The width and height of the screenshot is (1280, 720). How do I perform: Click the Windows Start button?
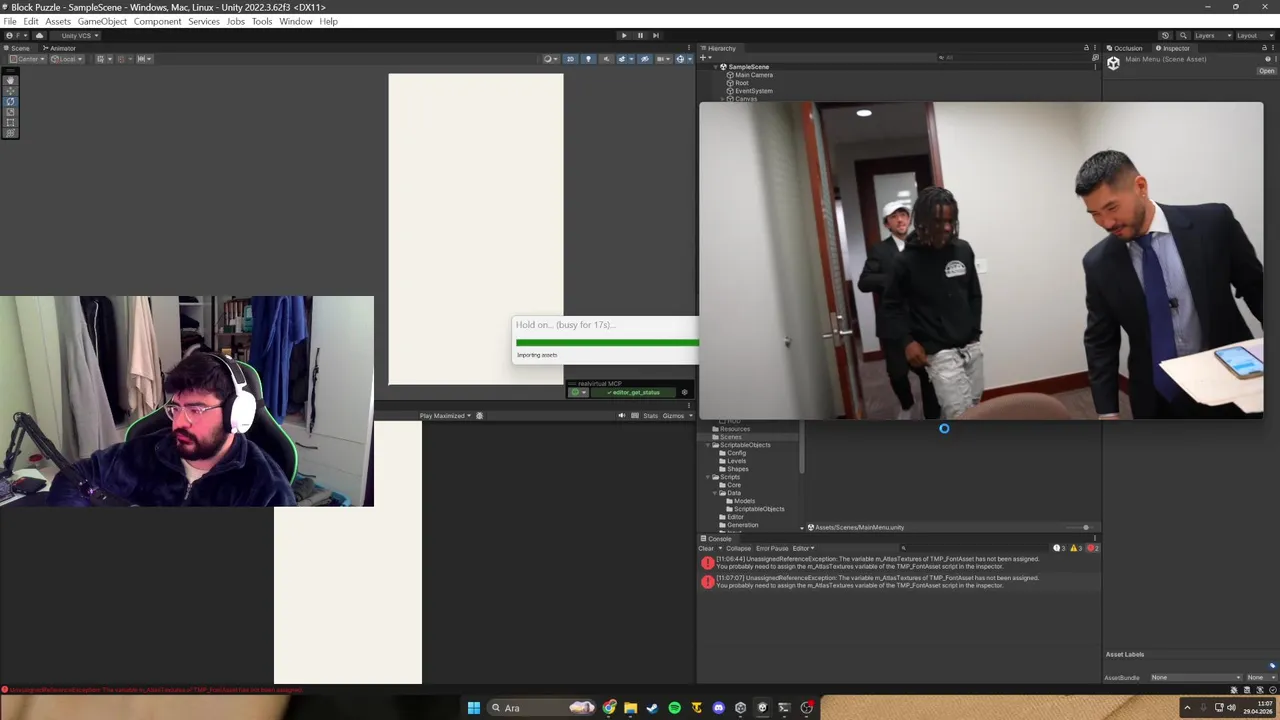(474, 708)
